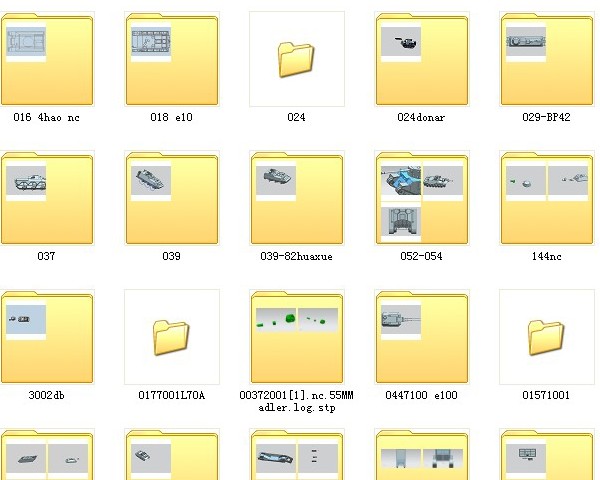The height and width of the screenshot is (480, 600).
Task: Select the 052-054 folder with tank previews
Action: click(421, 199)
